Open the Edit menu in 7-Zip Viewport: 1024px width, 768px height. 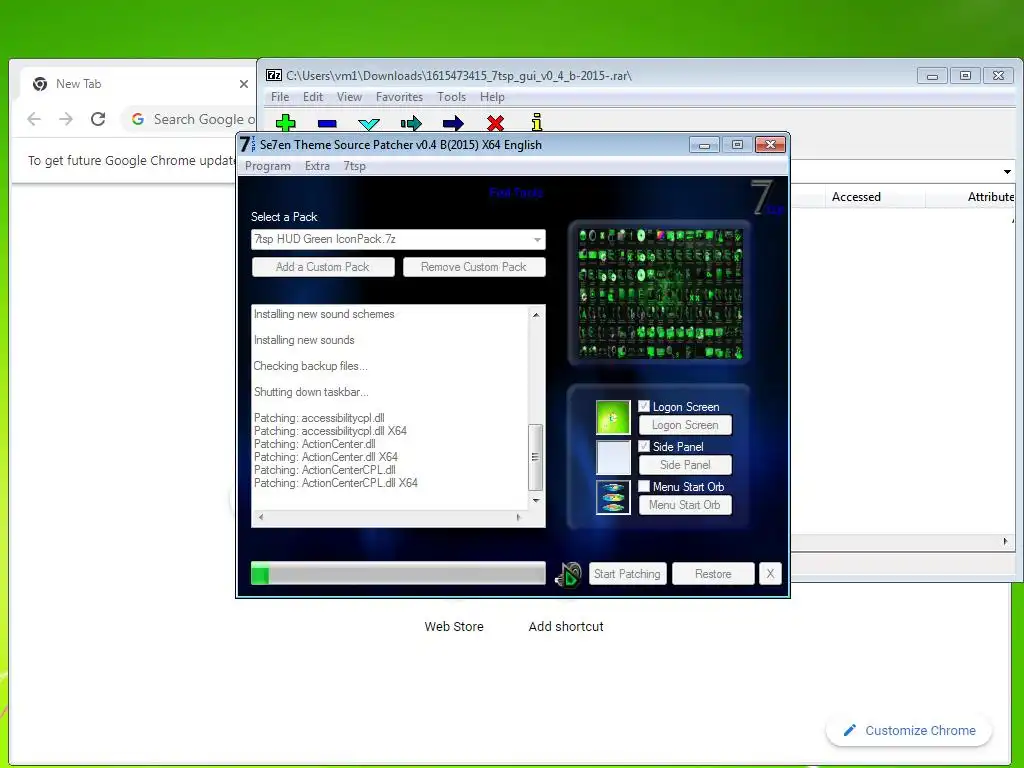coord(313,97)
